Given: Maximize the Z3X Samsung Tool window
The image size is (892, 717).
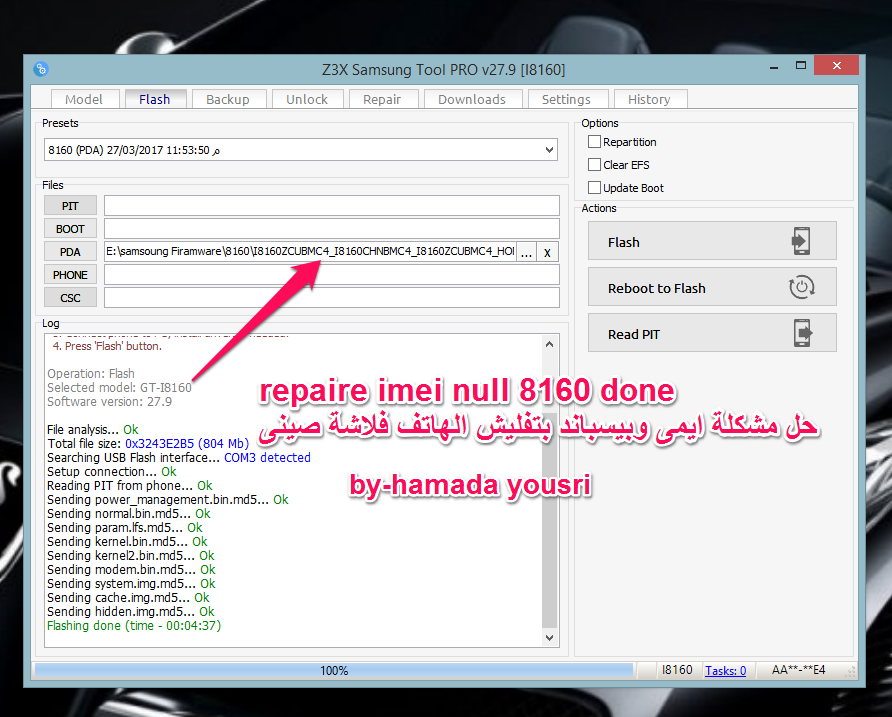Looking at the screenshot, I should coord(801,65).
